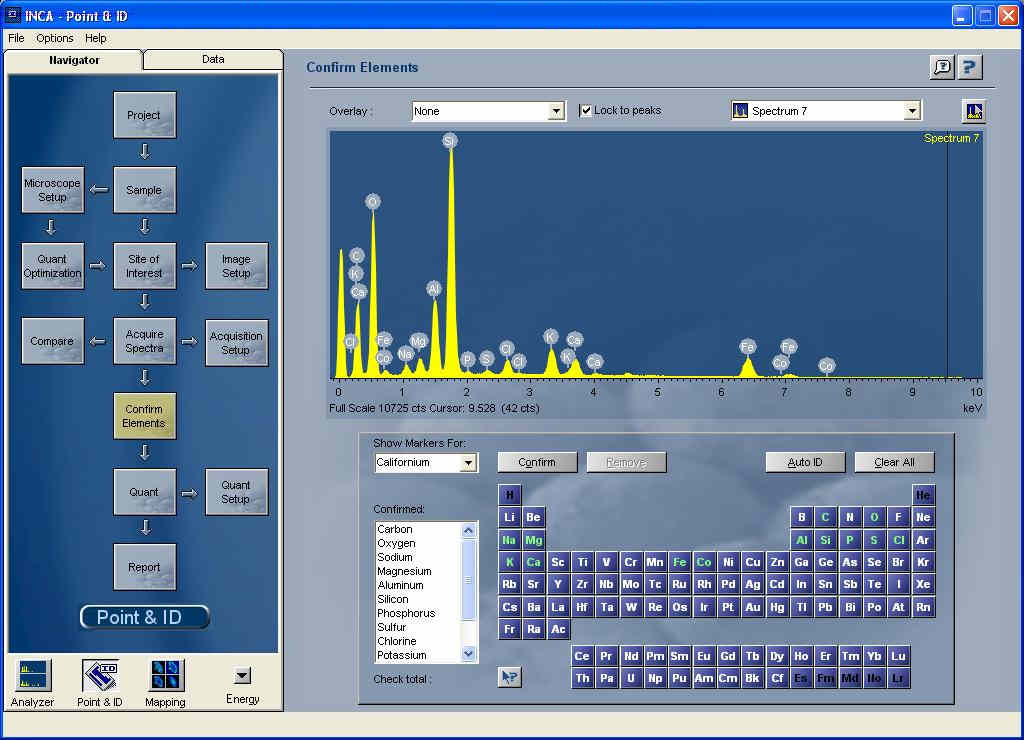
Task: Click the Confirmed list scrollbar down arrow
Action: [x=469, y=653]
